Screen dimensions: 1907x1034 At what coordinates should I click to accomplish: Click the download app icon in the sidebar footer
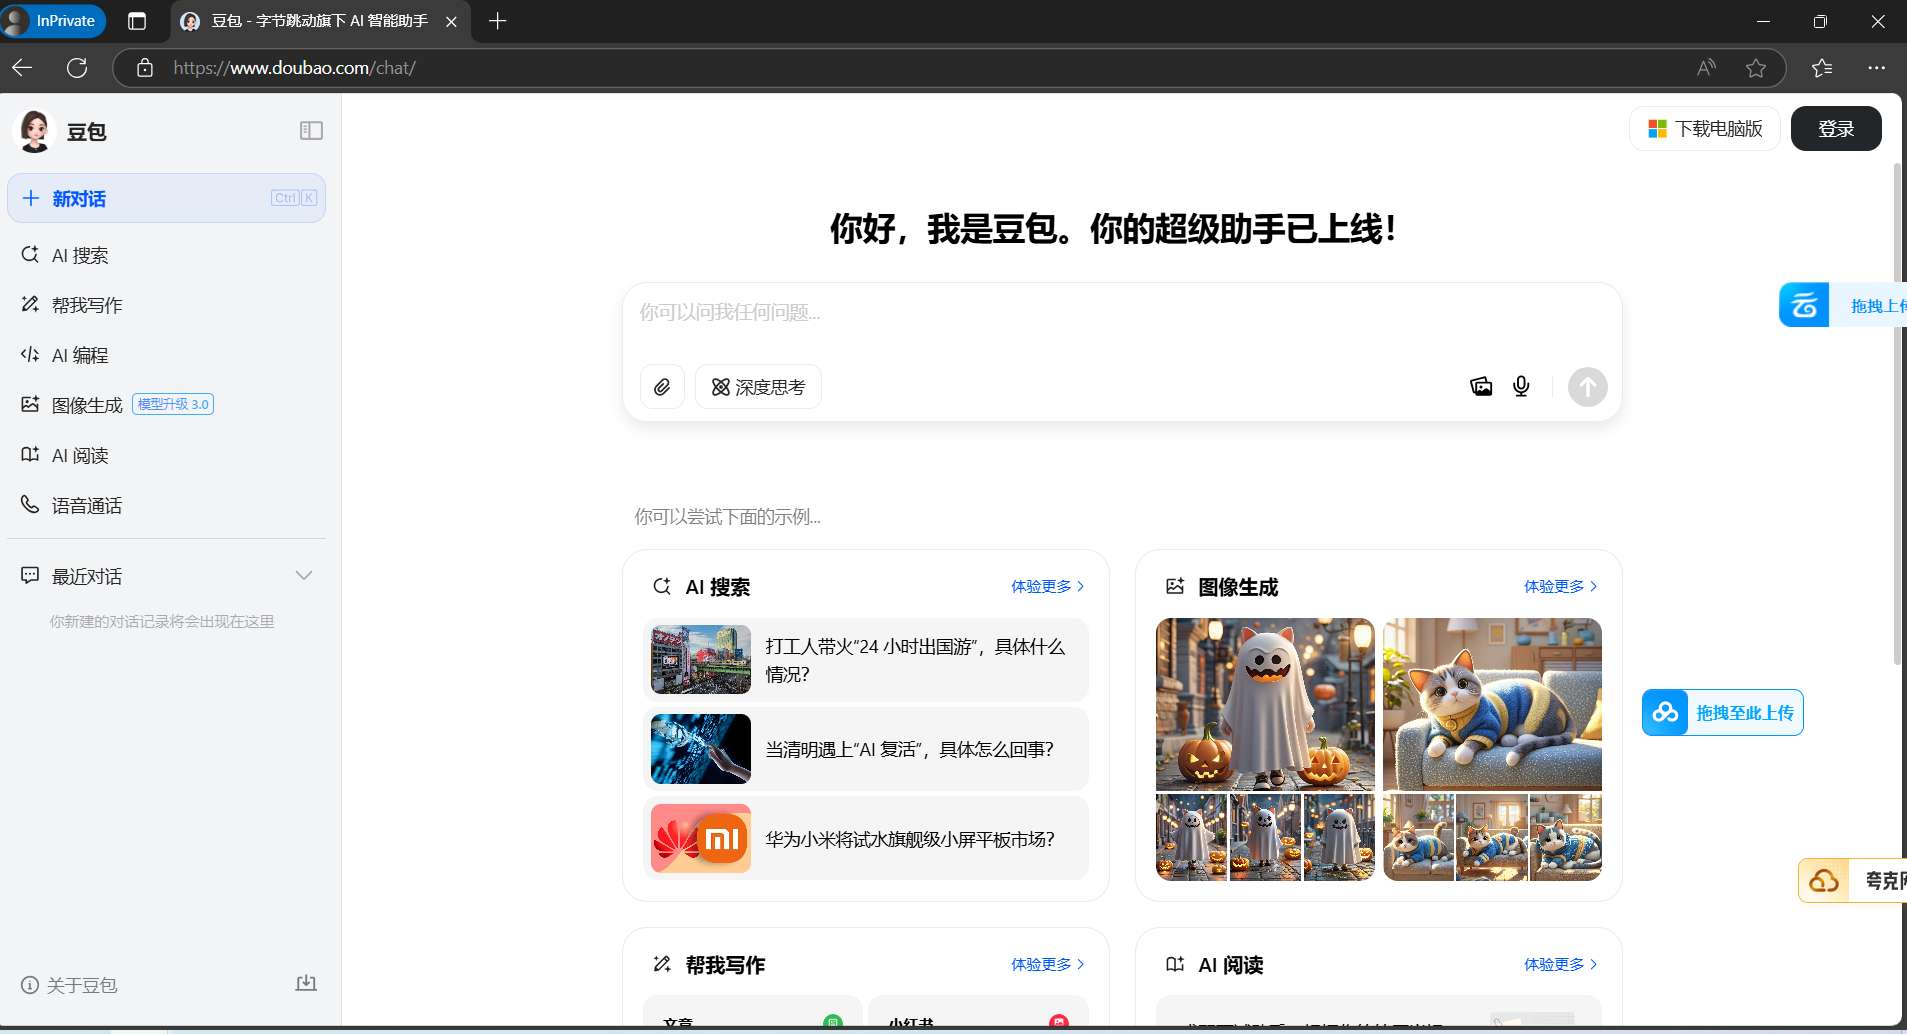(306, 984)
